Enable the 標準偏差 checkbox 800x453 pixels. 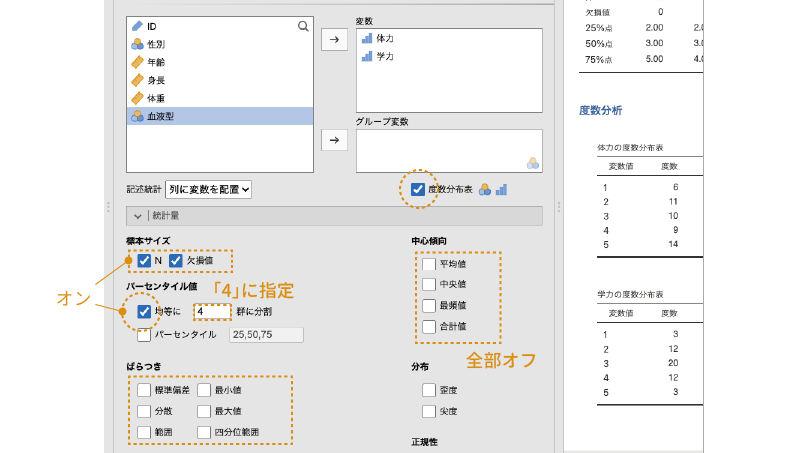click(x=145, y=390)
